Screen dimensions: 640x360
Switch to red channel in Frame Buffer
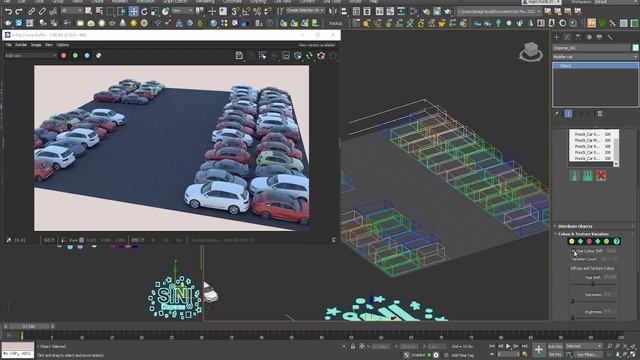point(64,56)
